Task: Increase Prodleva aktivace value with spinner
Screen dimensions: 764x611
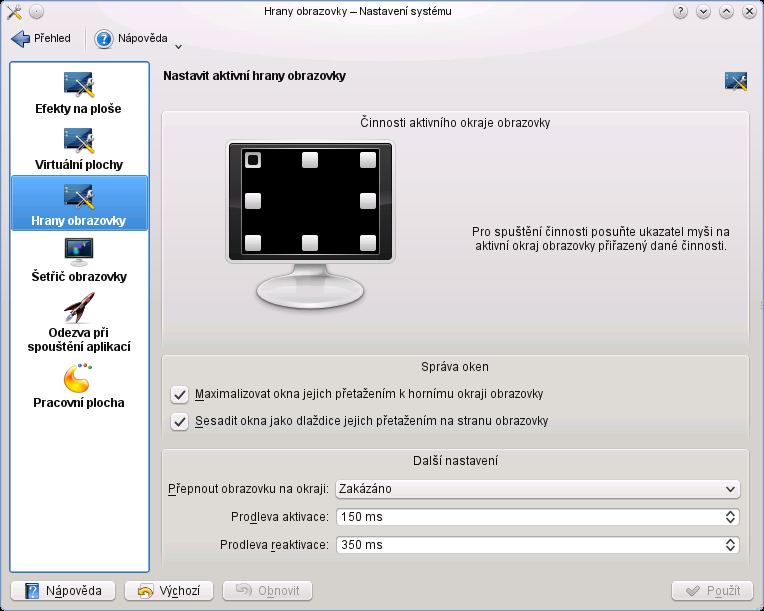Action: point(730,513)
